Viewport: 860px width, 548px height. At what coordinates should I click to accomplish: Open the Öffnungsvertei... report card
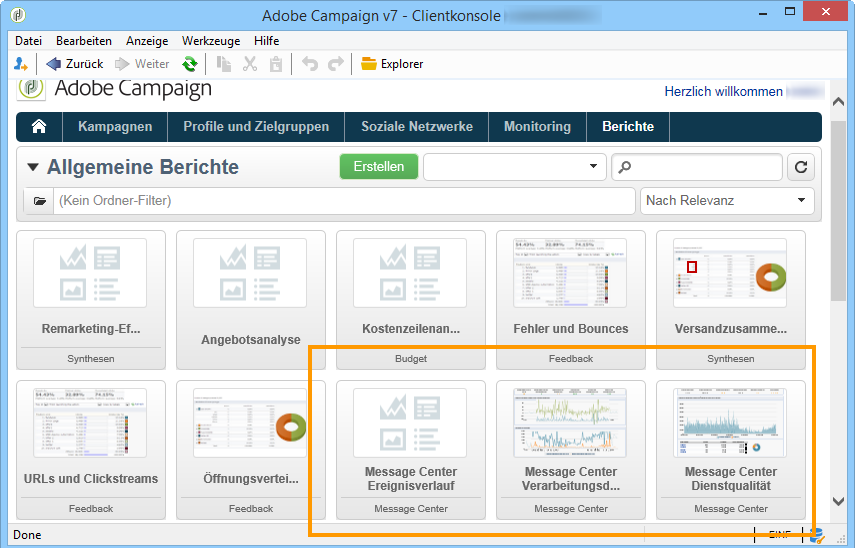pyautogui.click(x=251, y=450)
